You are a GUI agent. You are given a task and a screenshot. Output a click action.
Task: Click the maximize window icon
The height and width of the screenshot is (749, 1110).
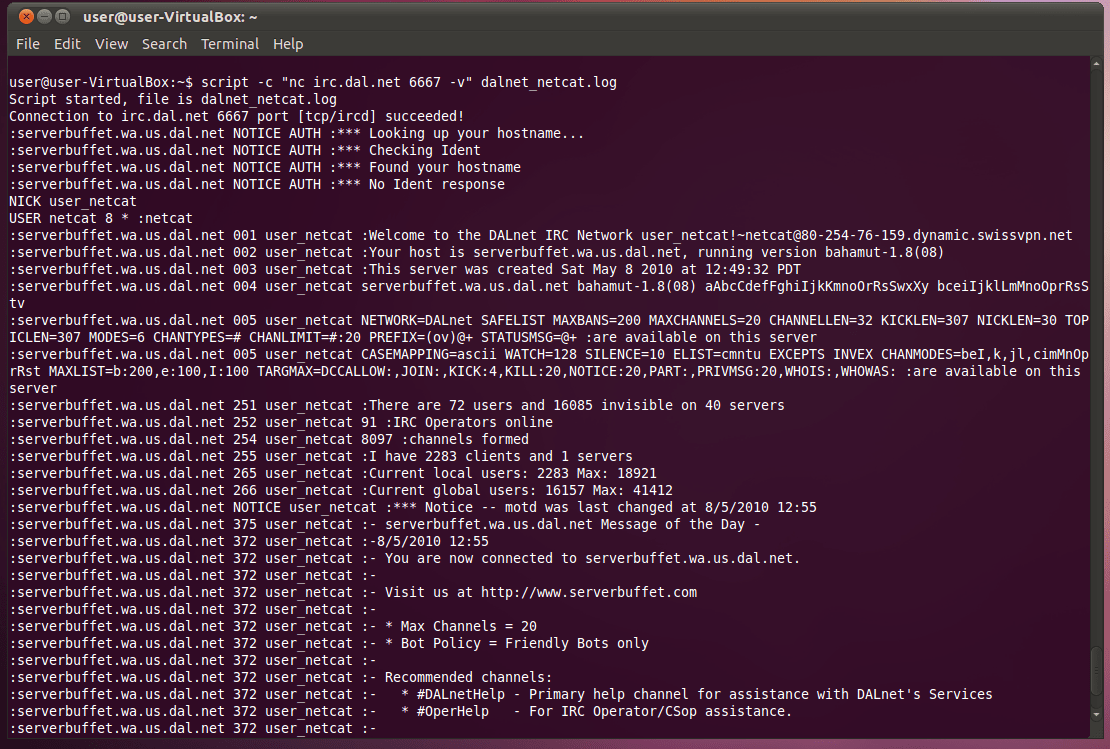coord(62,16)
